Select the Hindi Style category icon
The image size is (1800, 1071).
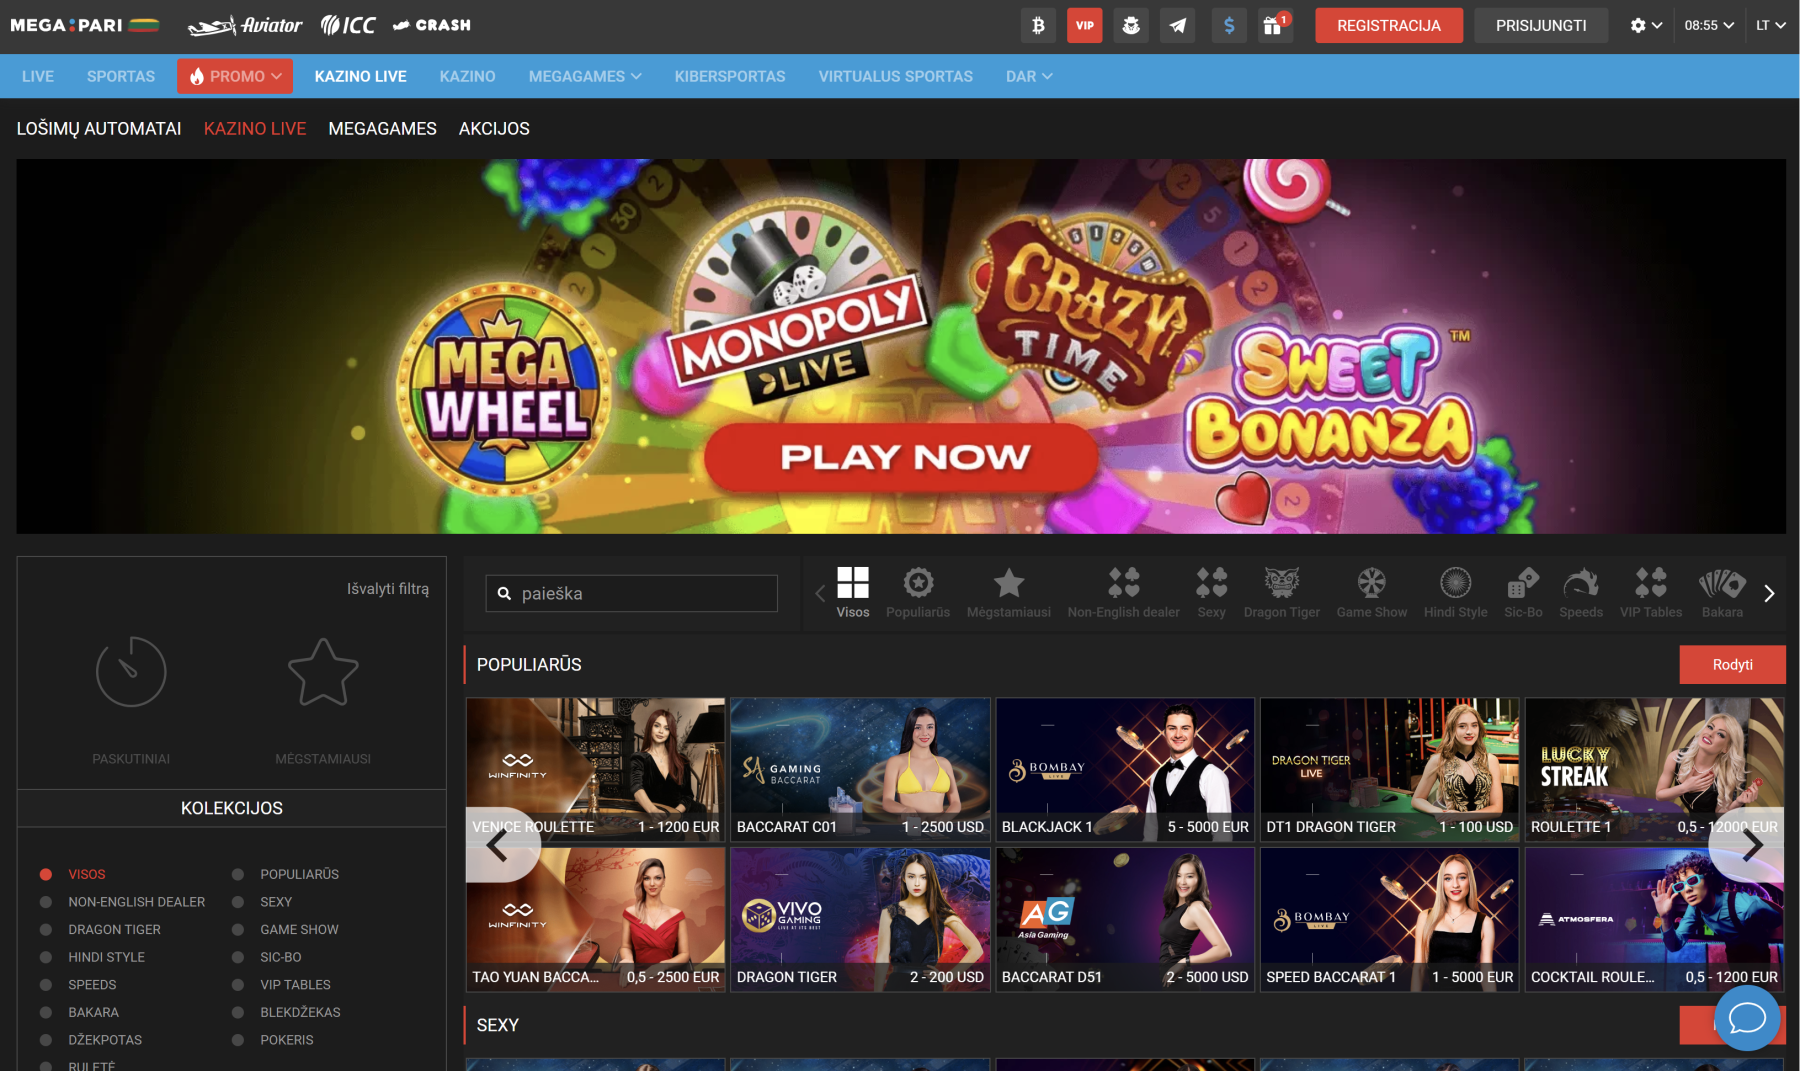pyautogui.click(x=1455, y=593)
